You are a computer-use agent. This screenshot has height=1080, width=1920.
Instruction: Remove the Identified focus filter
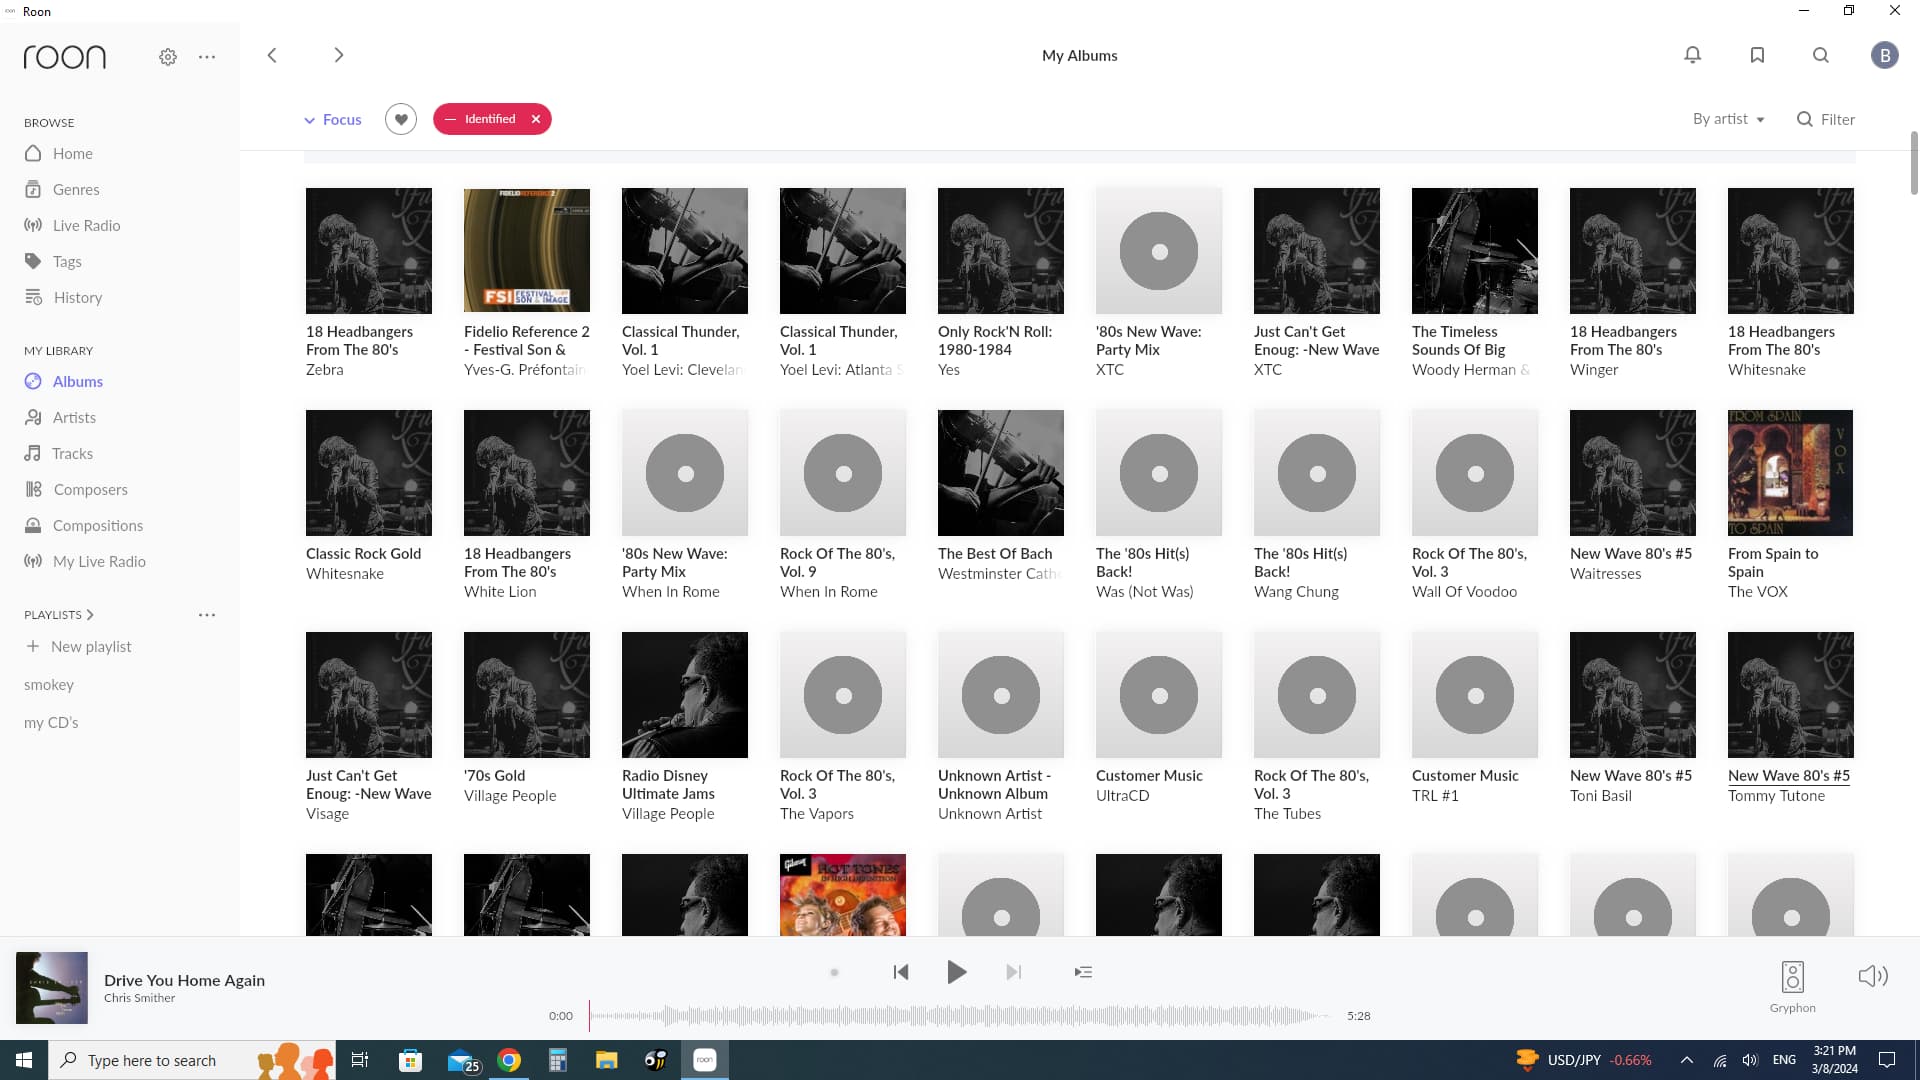(x=536, y=119)
